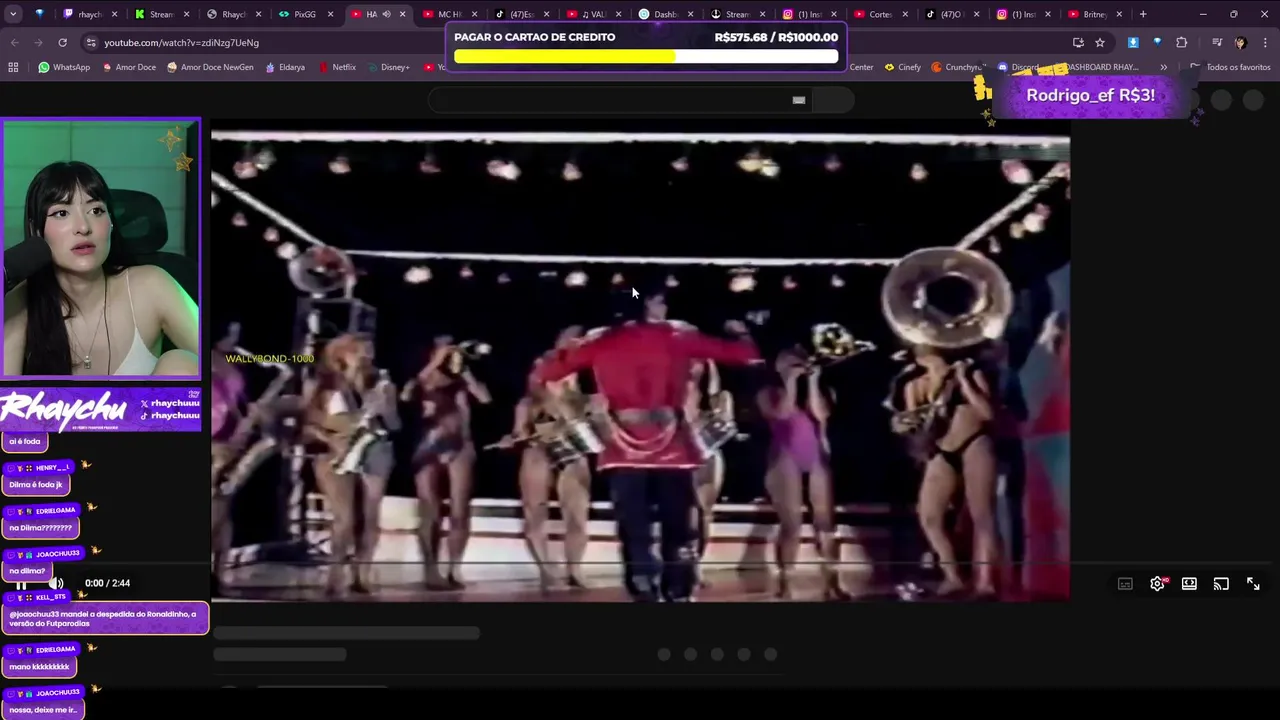This screenshot has width=1280, height=720.
Task: Switch video to theater mode
Action: [1189, 584]
